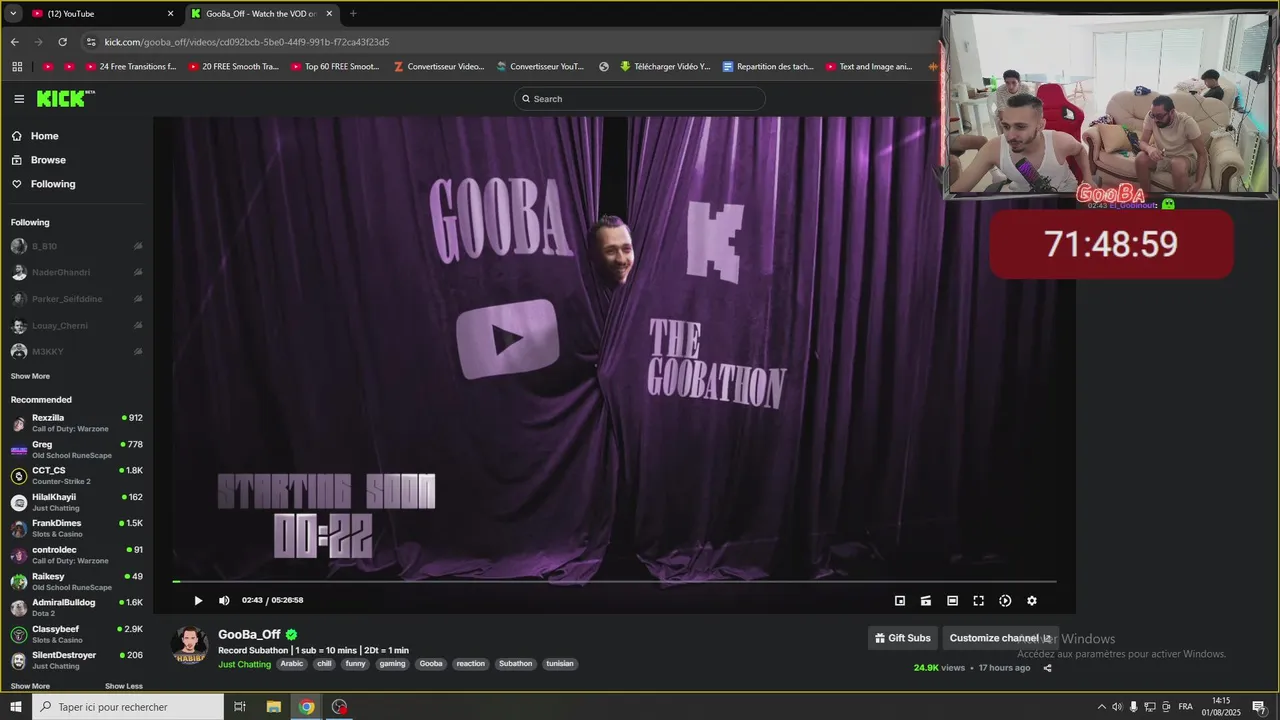Cast the video to a device

[926, 601]
